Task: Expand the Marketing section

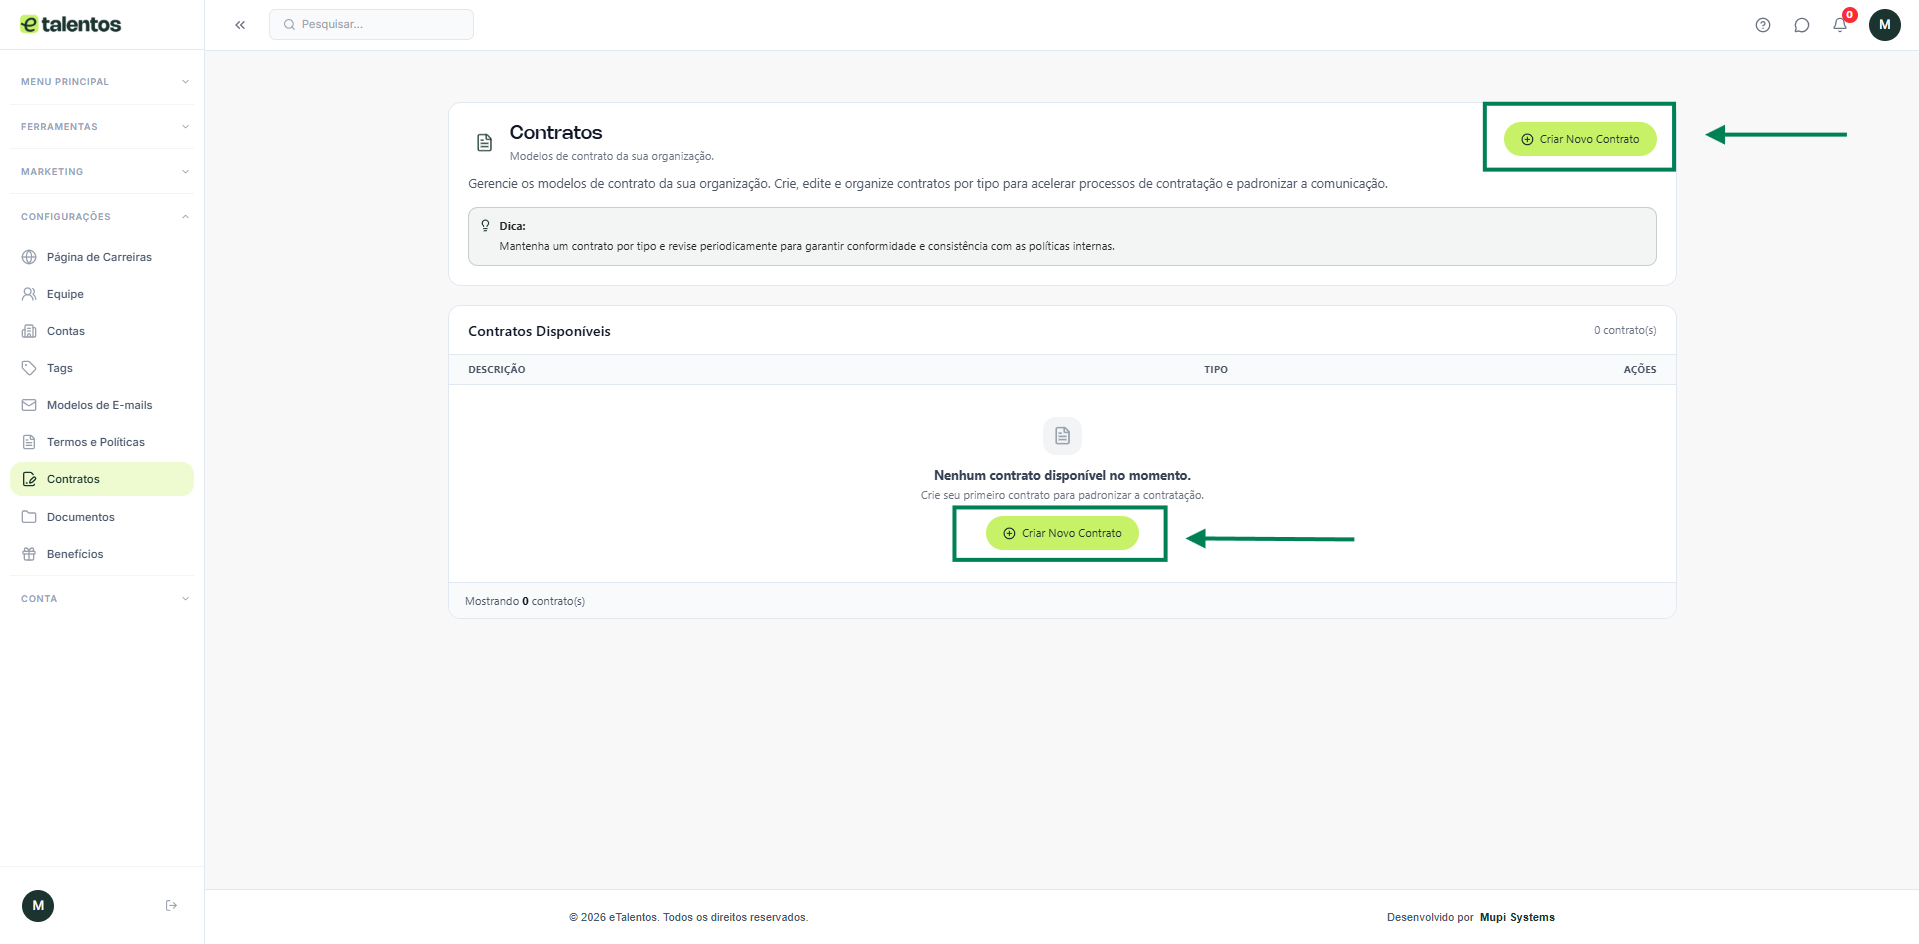Action: click(x=104, y=172)
